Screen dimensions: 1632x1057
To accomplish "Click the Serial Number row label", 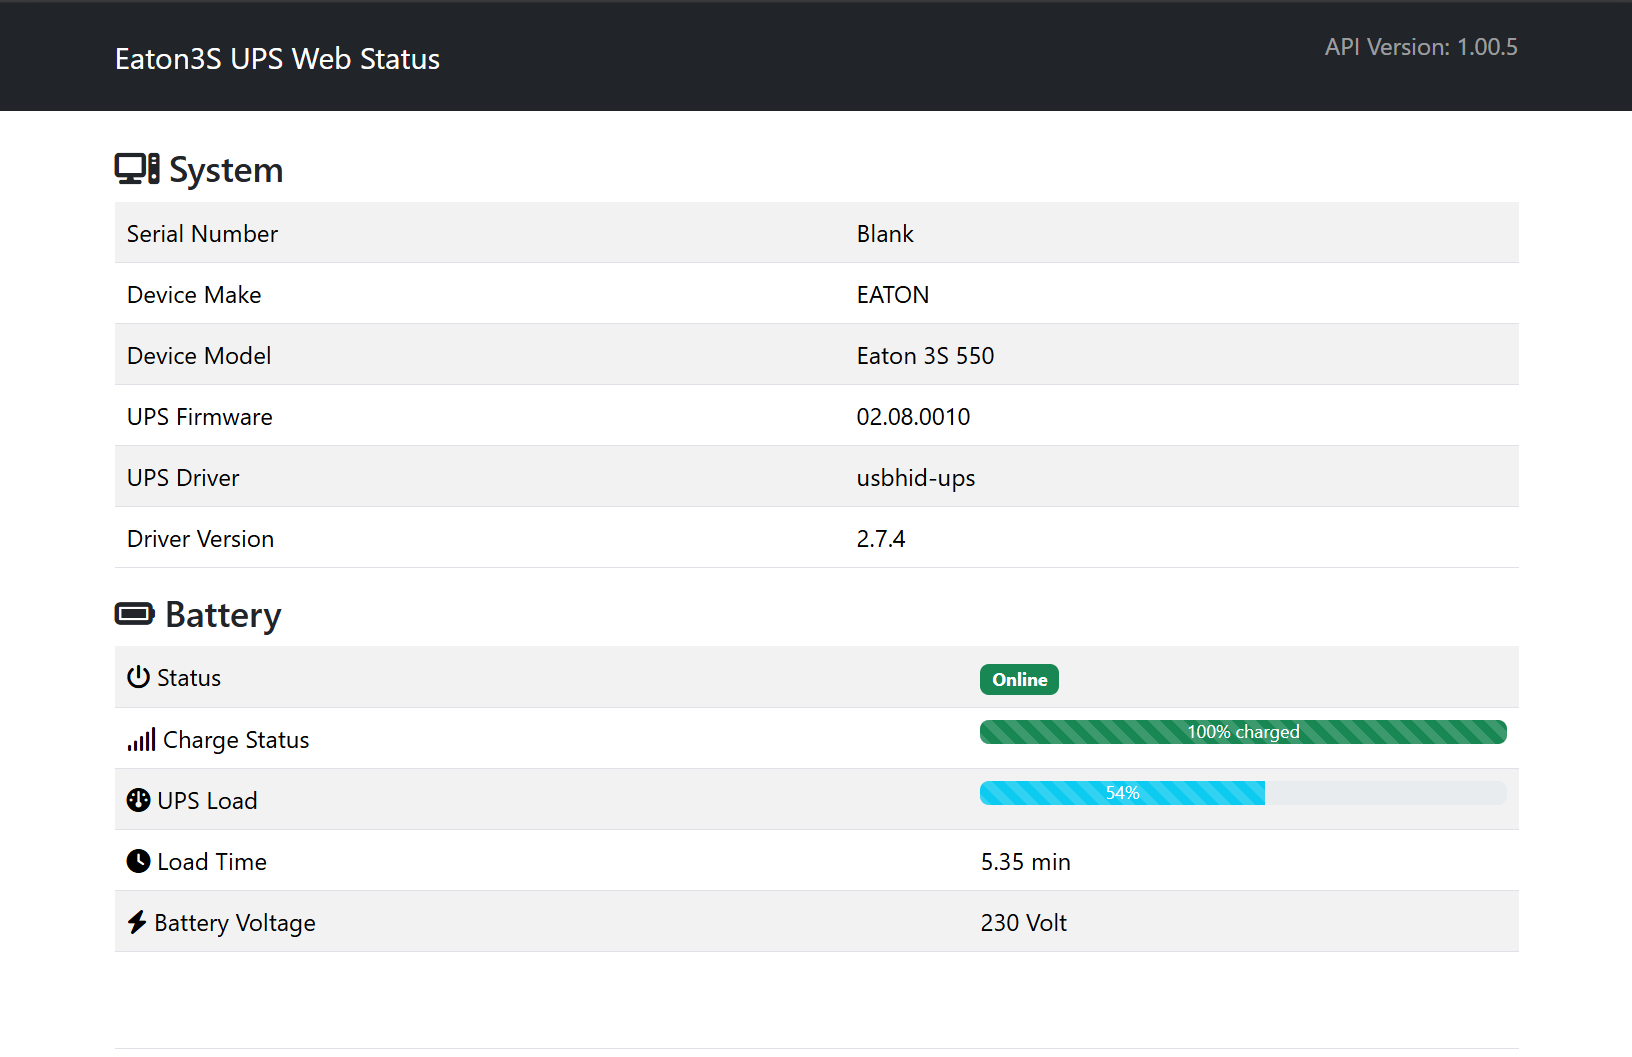I will (x=202, y=234).
